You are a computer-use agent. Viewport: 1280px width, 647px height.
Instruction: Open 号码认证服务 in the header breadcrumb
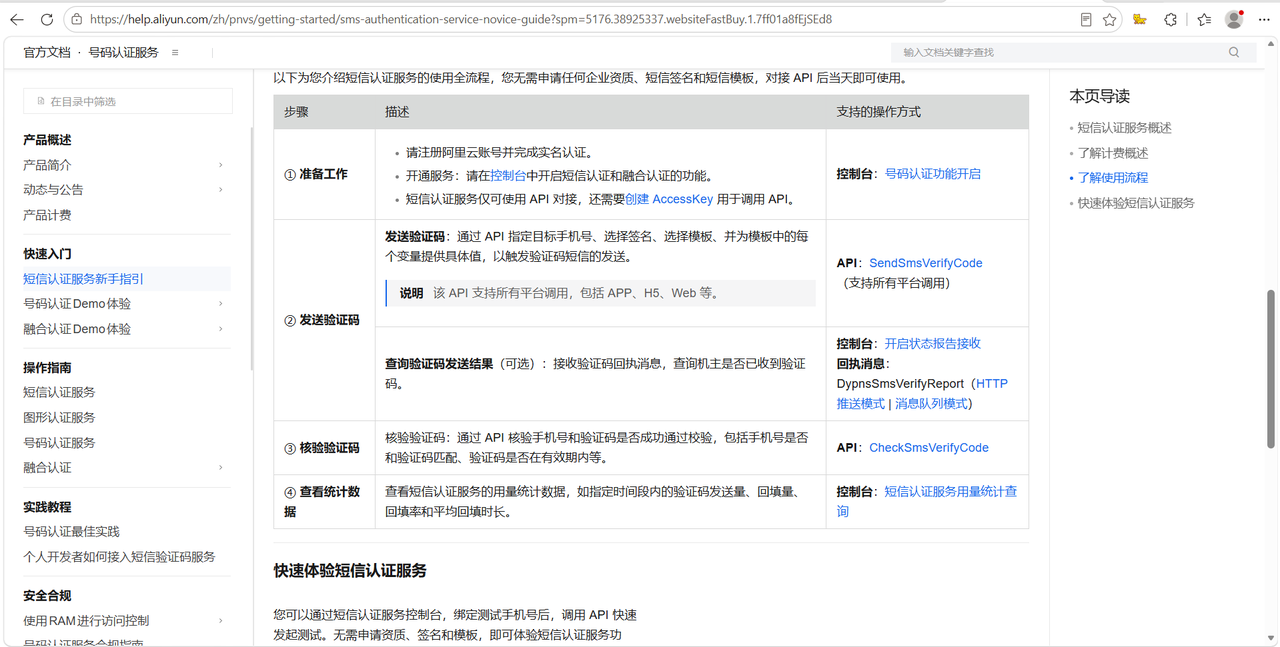(123, 52)
